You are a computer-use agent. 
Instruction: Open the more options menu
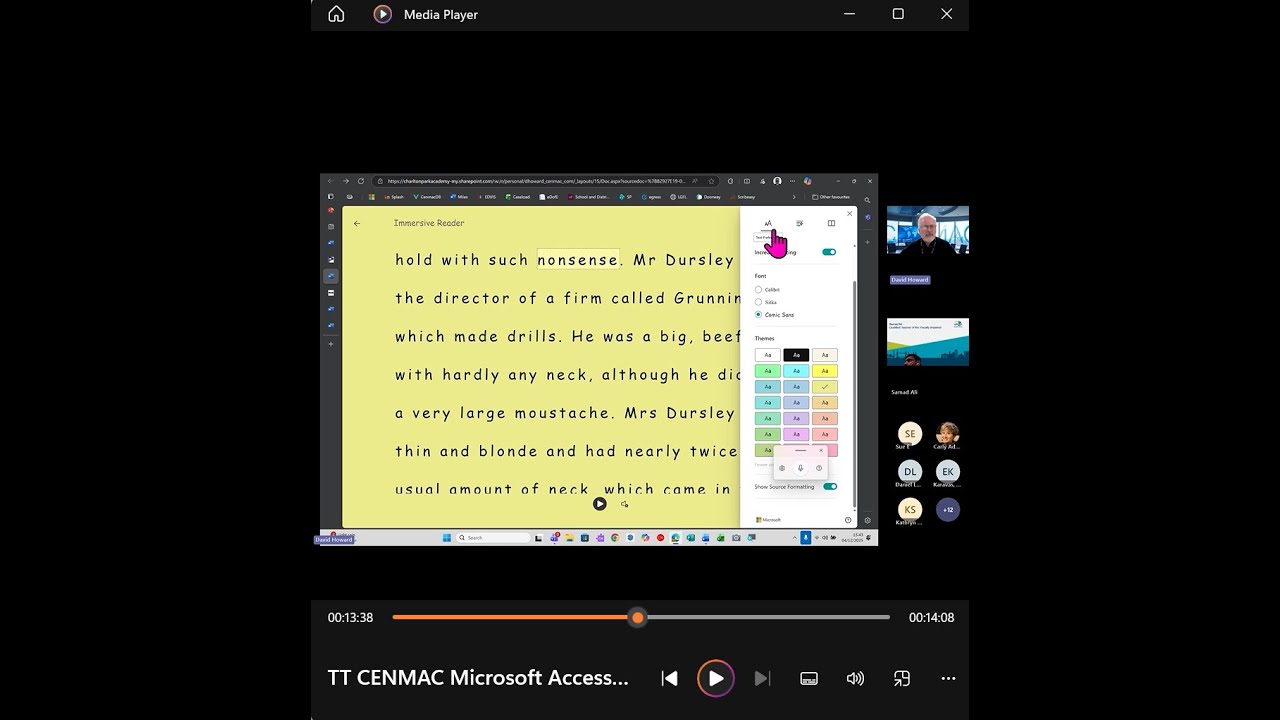tap(948, 678)
